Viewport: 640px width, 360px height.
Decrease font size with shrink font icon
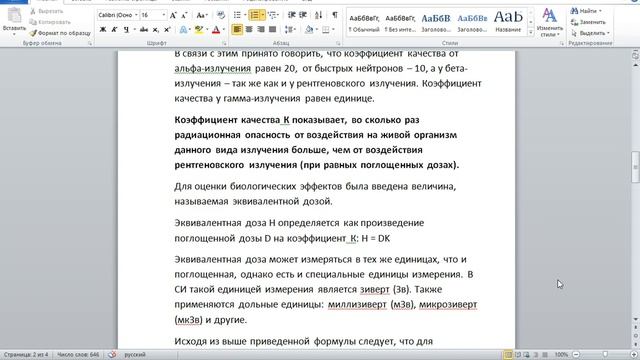pyautogui.click(x=184, y=15)
